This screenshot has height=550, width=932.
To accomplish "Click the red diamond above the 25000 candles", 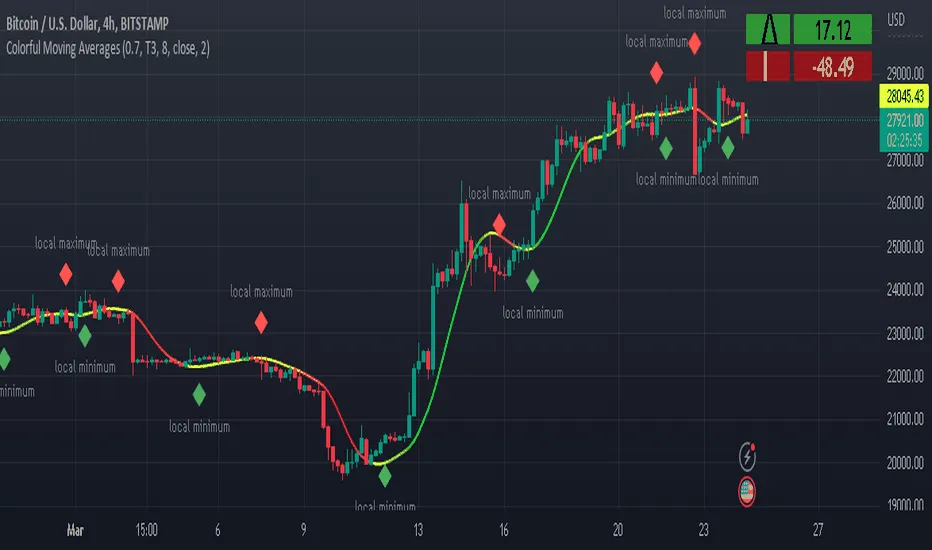I will (498, 223).
